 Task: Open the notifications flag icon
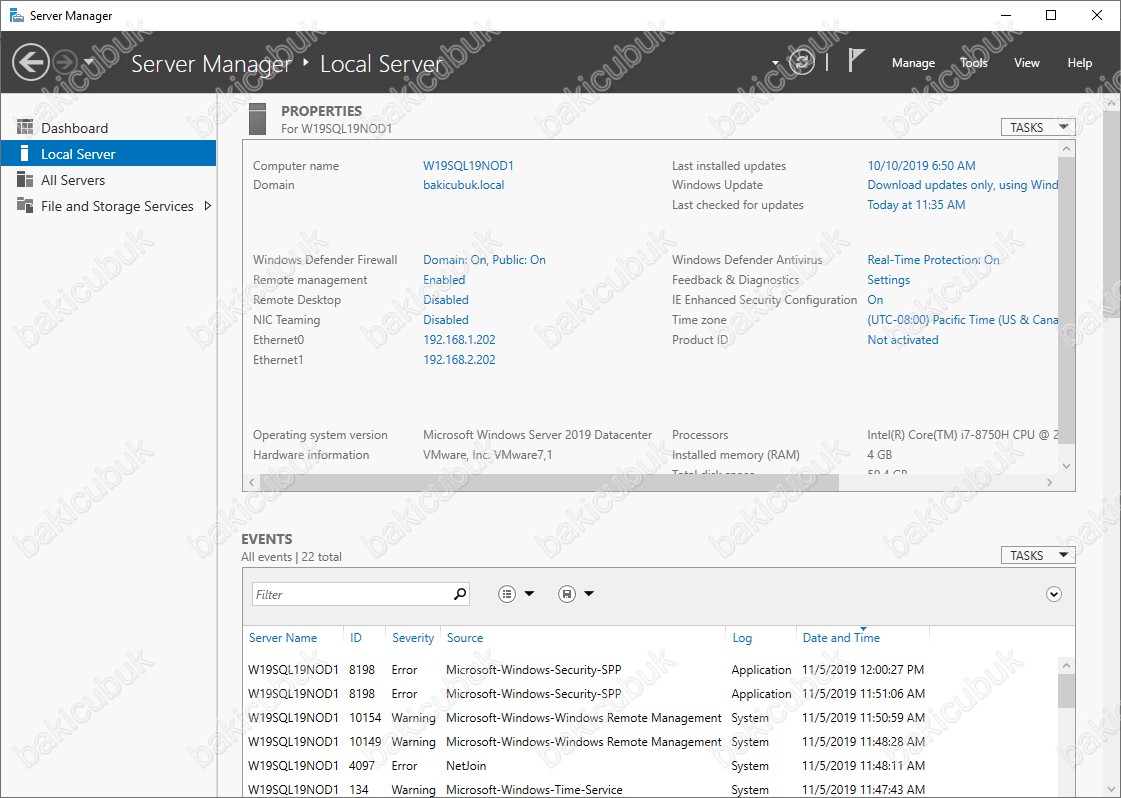pos(856,61)
